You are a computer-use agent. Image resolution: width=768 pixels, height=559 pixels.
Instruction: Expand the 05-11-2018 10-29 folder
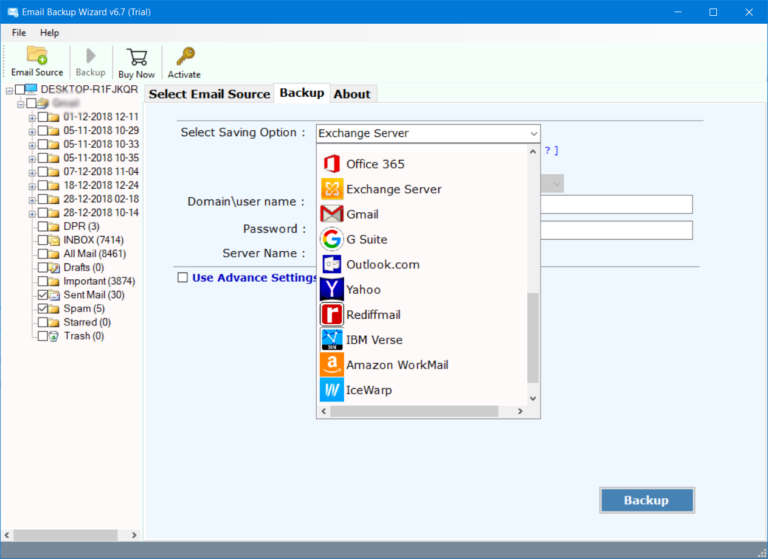click(x=32, y=132)
